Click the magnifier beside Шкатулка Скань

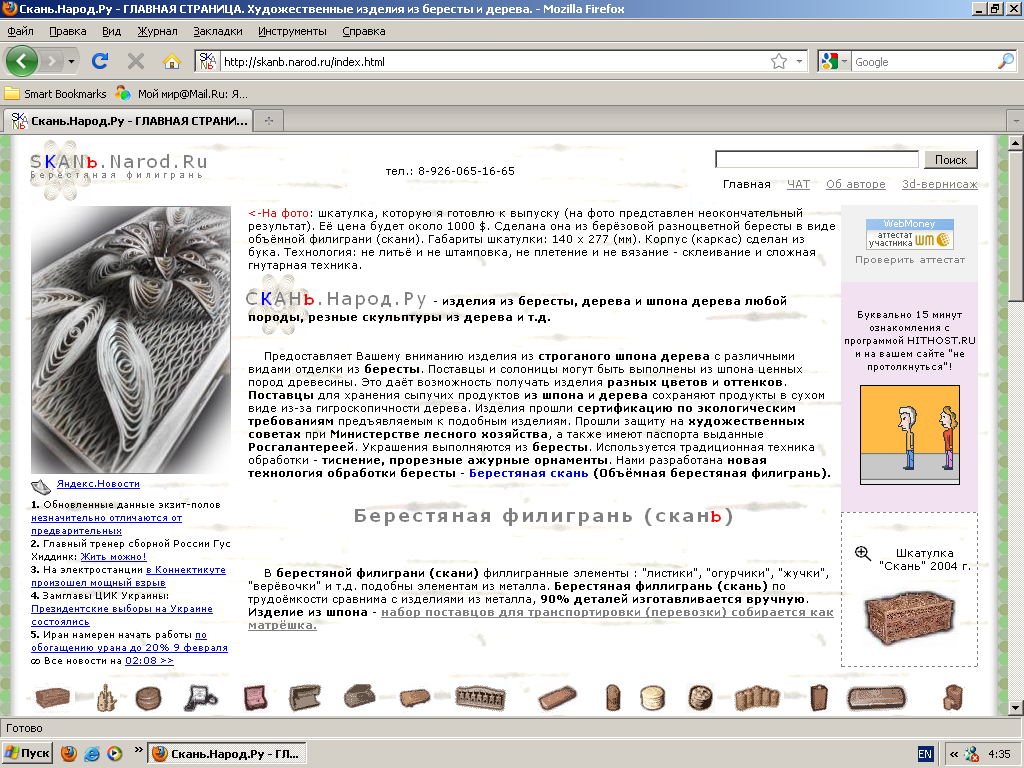point(862,553)
